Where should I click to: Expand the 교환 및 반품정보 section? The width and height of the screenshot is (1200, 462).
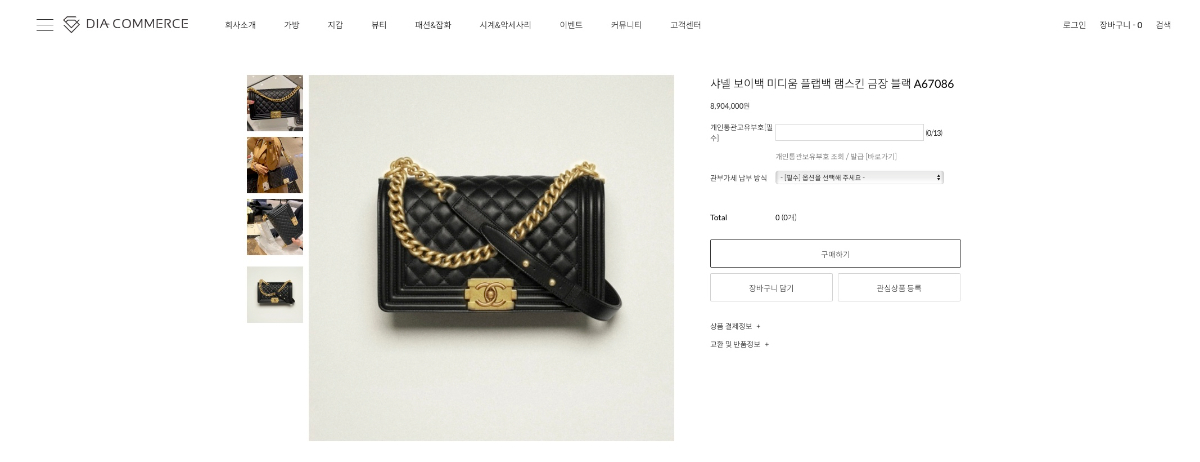[739, 344]
